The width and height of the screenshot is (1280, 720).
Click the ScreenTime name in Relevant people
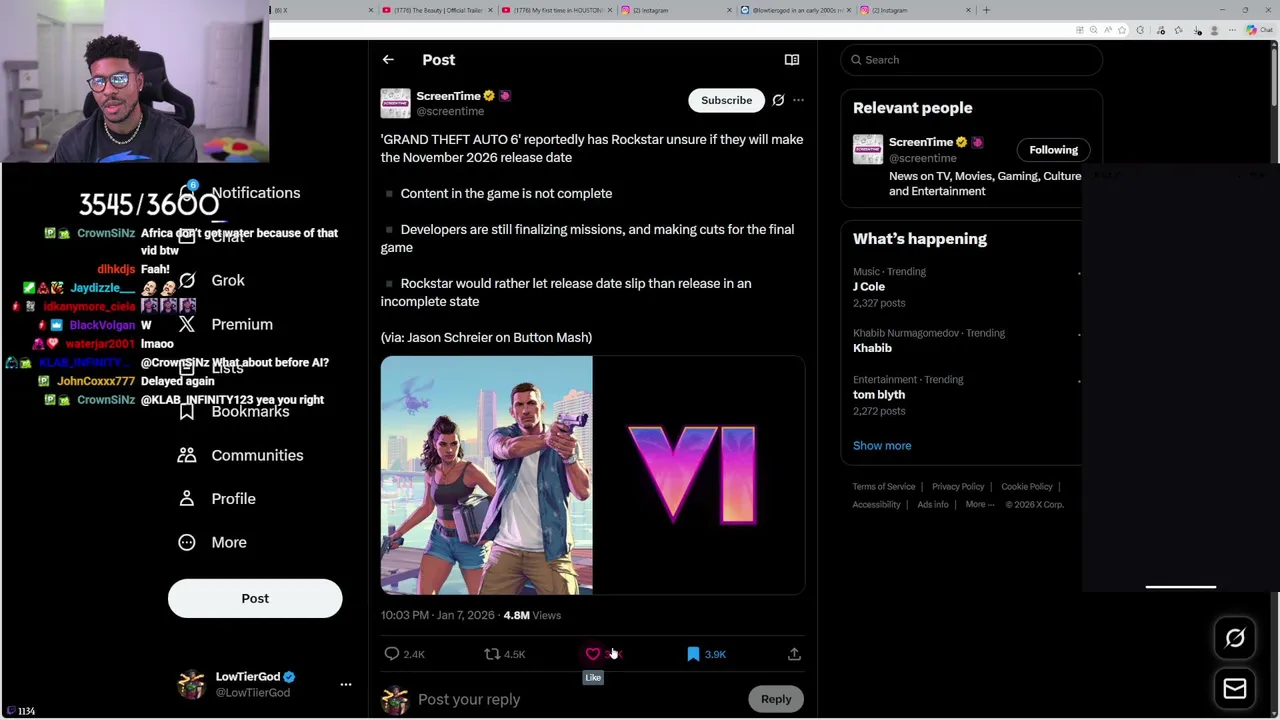pos(921,142)
